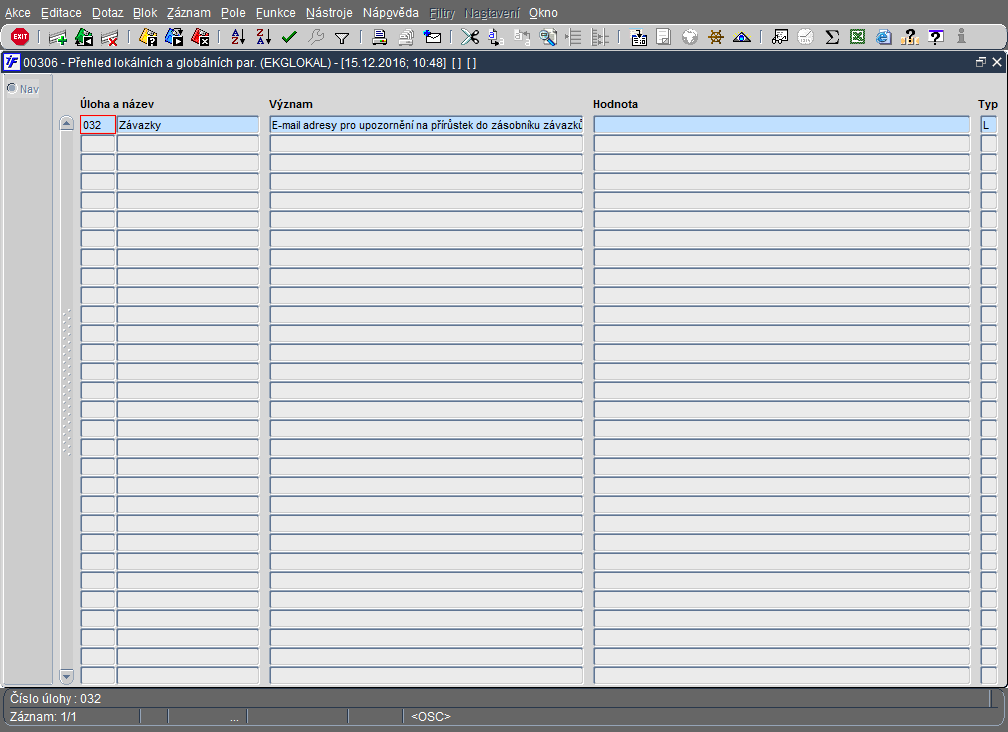Open the Akce menu
Screen dimensions: 1008x732
click(x=17, y=13)
